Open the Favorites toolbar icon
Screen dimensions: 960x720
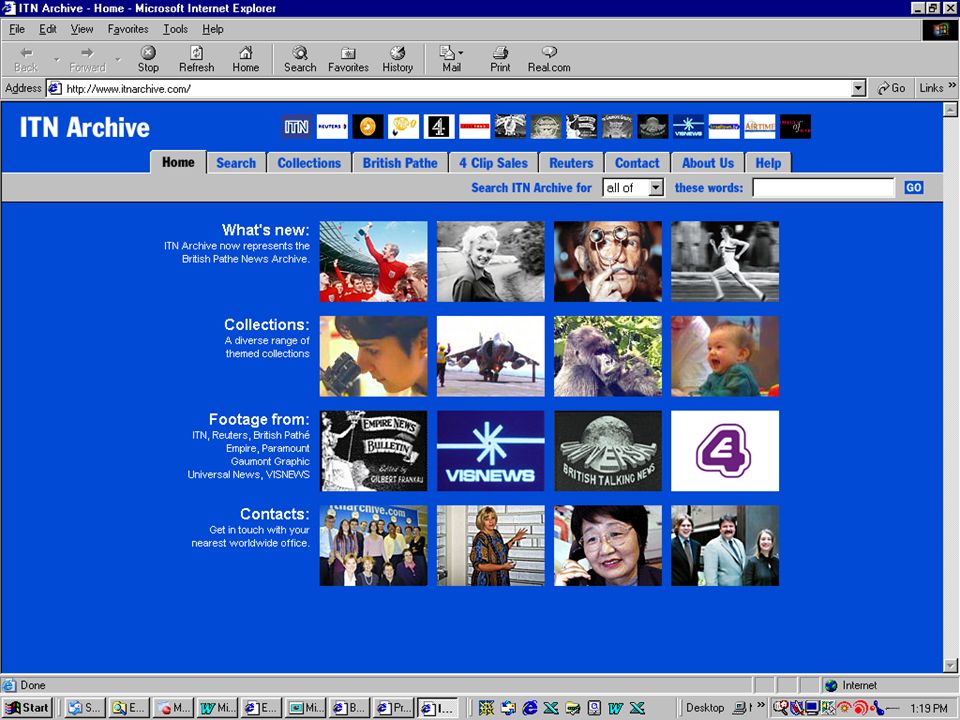click(x=348, y=59)
